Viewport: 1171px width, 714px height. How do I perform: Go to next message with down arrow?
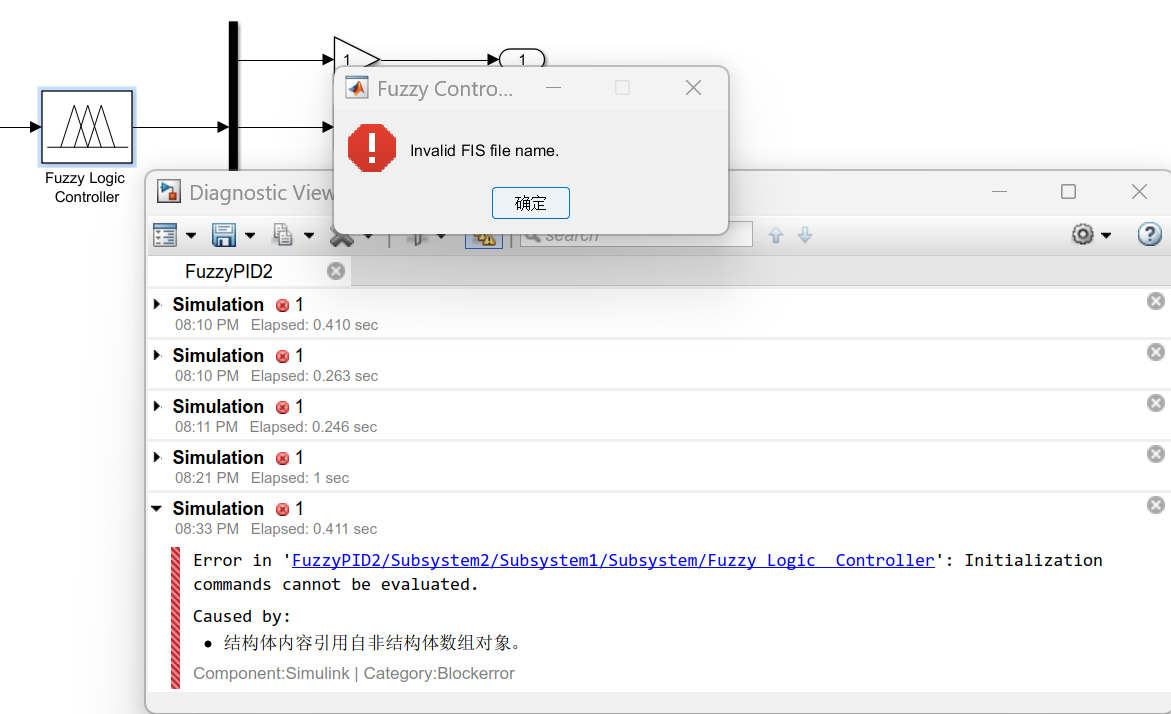click(x=805, y=235)
